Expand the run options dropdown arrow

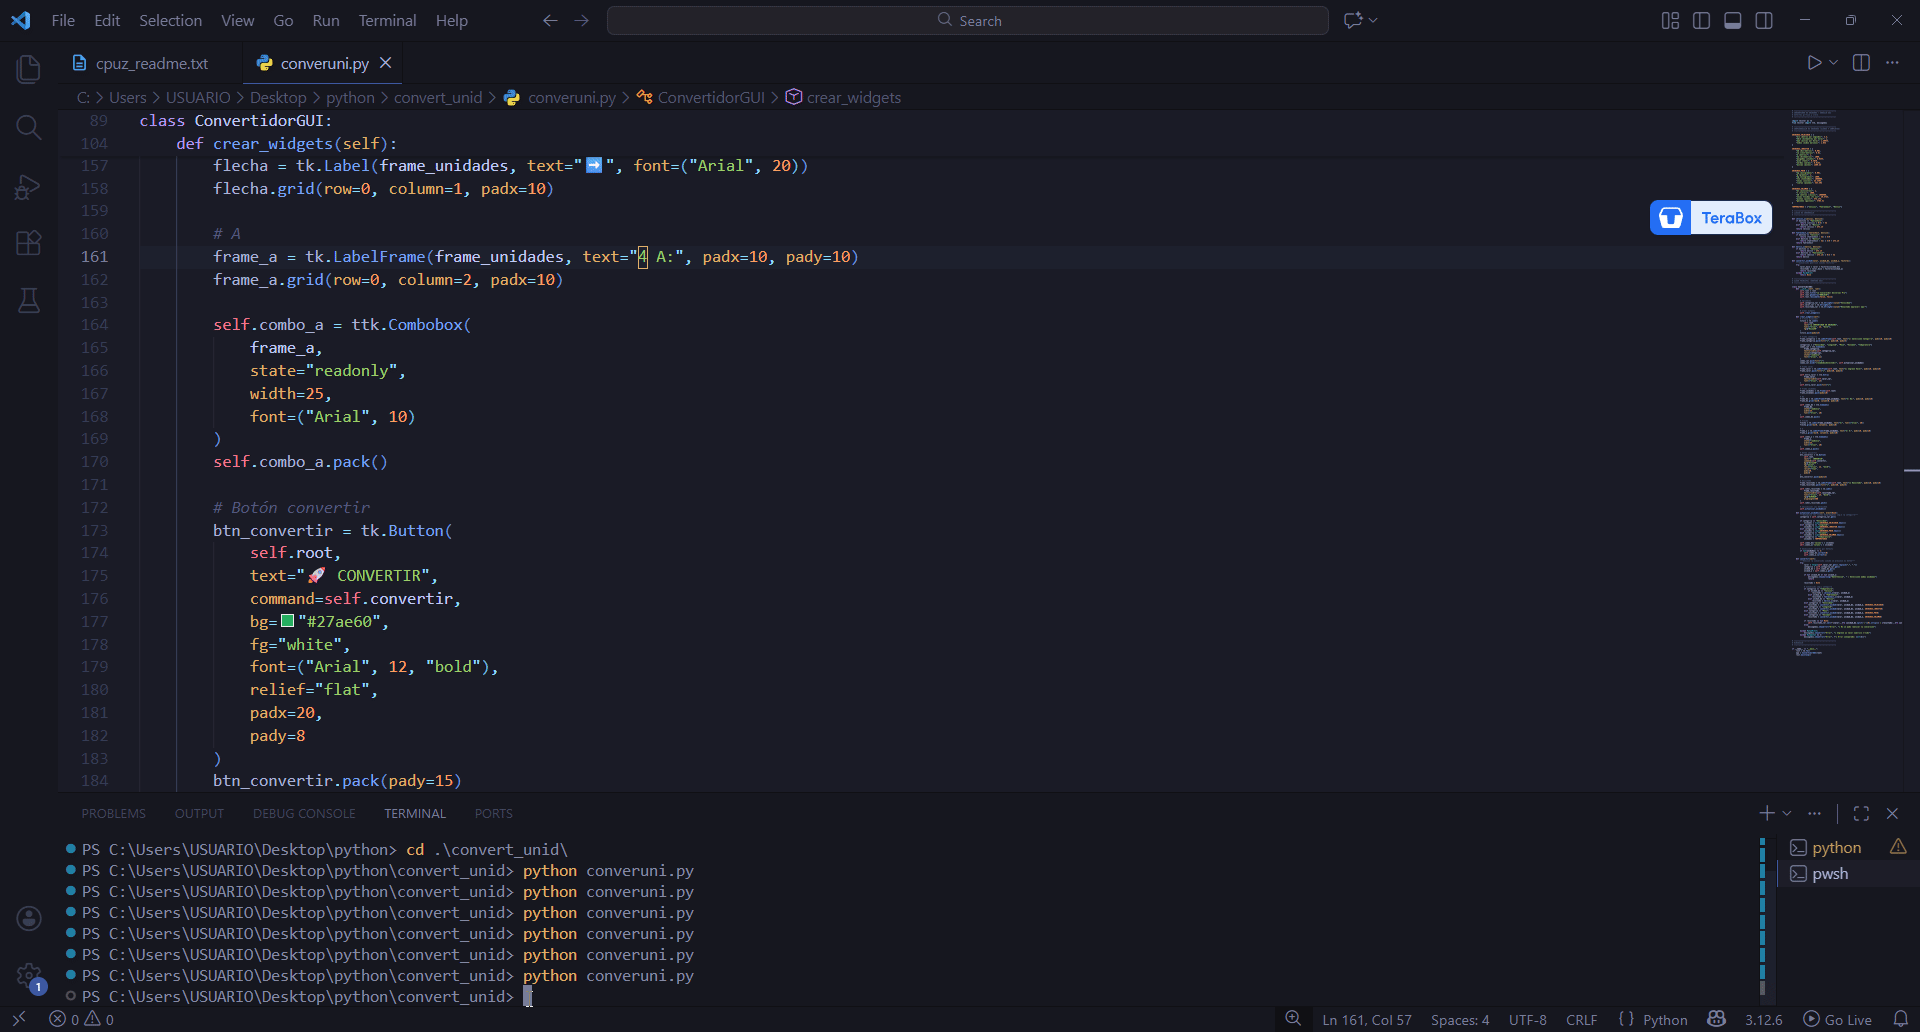[x=1834, y=63]
